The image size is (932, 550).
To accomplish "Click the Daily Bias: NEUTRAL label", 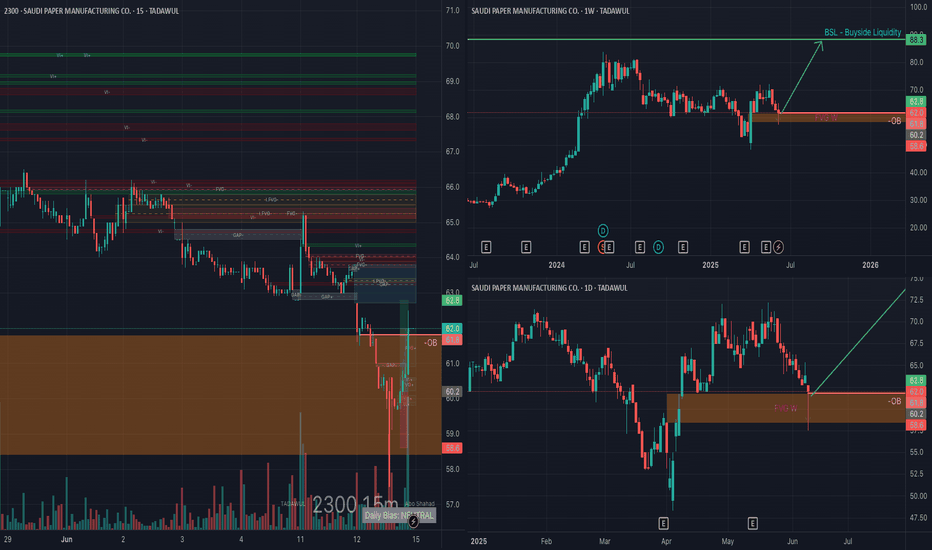I will [x=399, y=515].
